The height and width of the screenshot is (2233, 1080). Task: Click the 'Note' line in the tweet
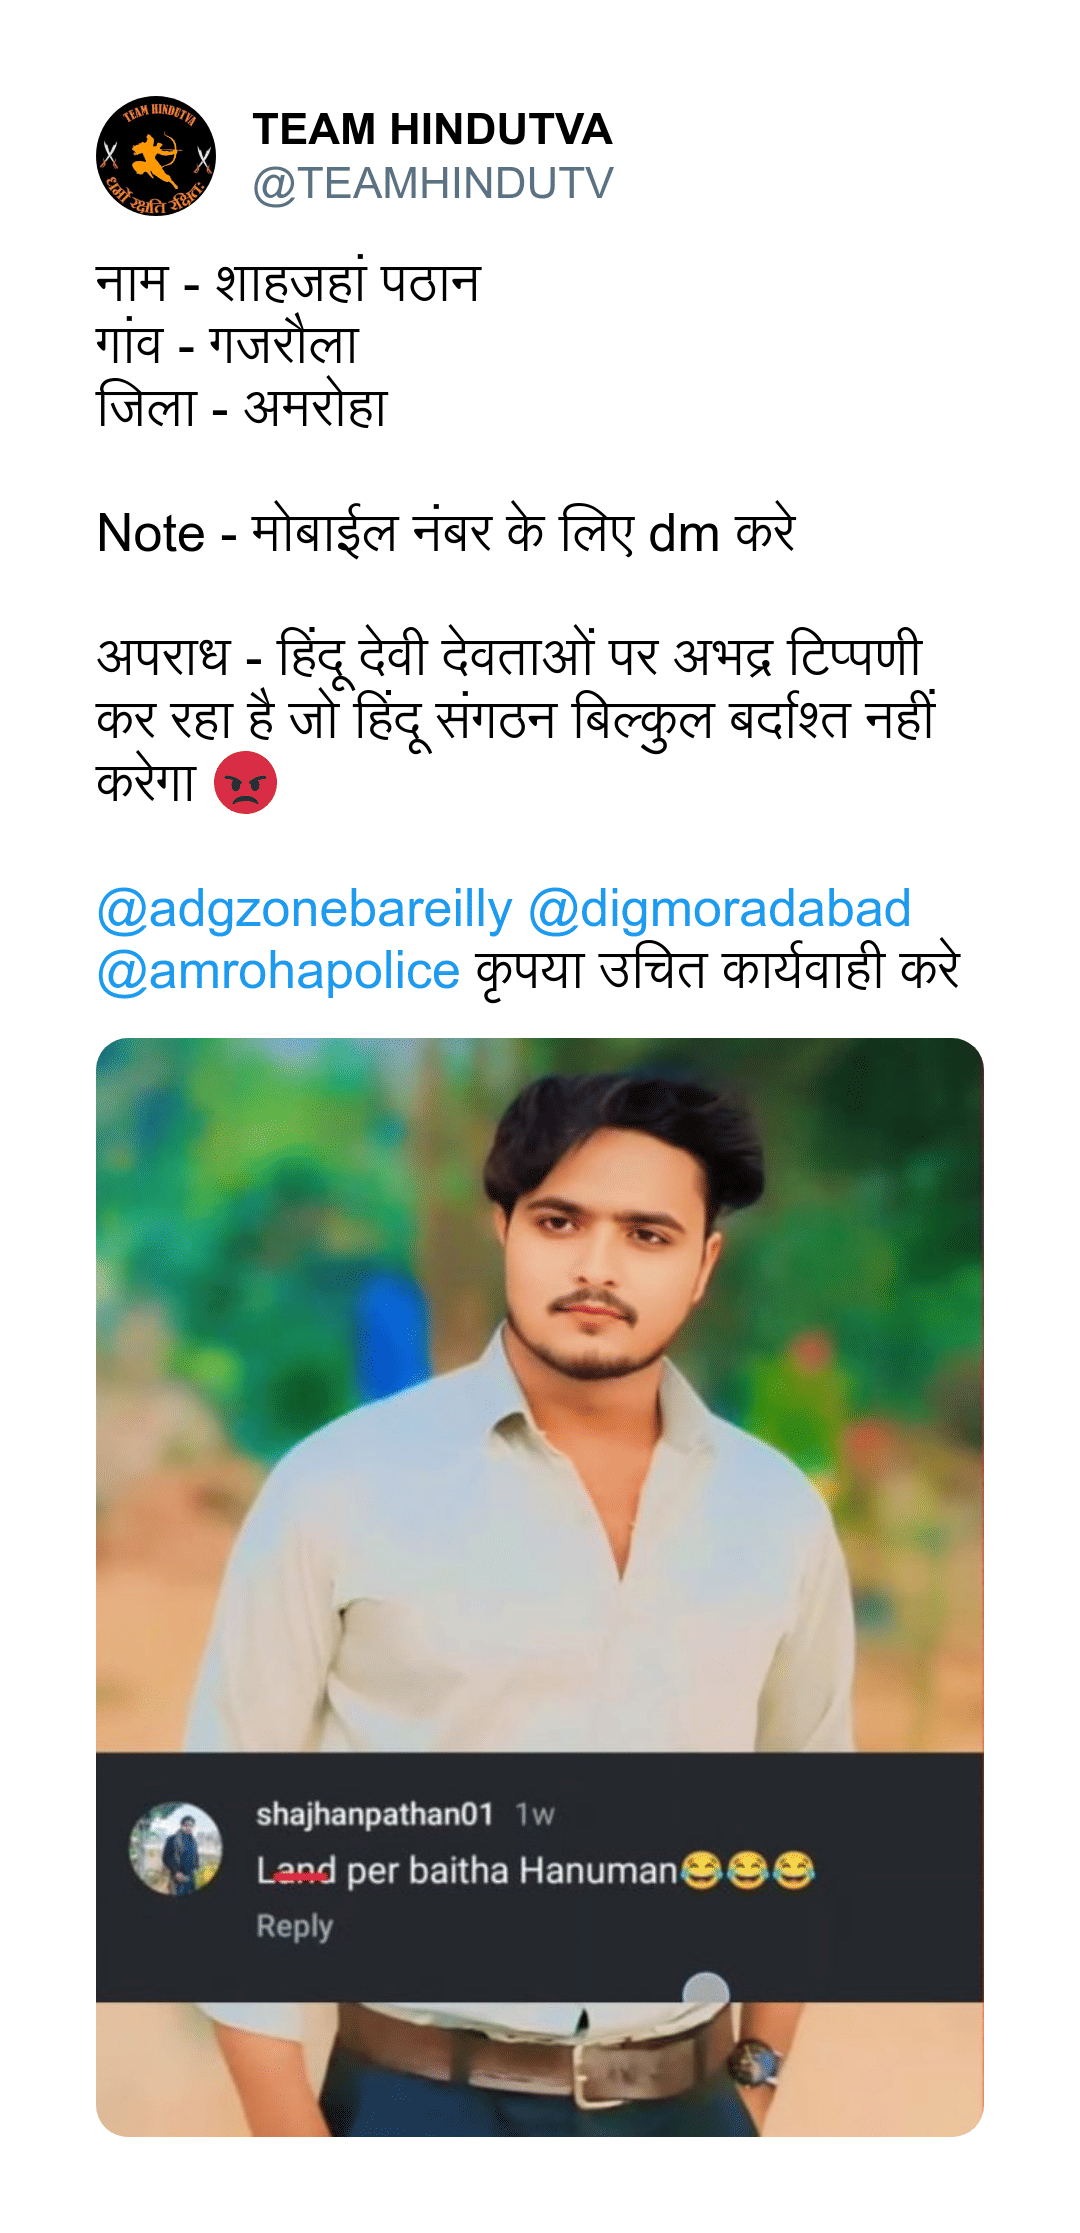pyautogui.click(x=446, y=532)
